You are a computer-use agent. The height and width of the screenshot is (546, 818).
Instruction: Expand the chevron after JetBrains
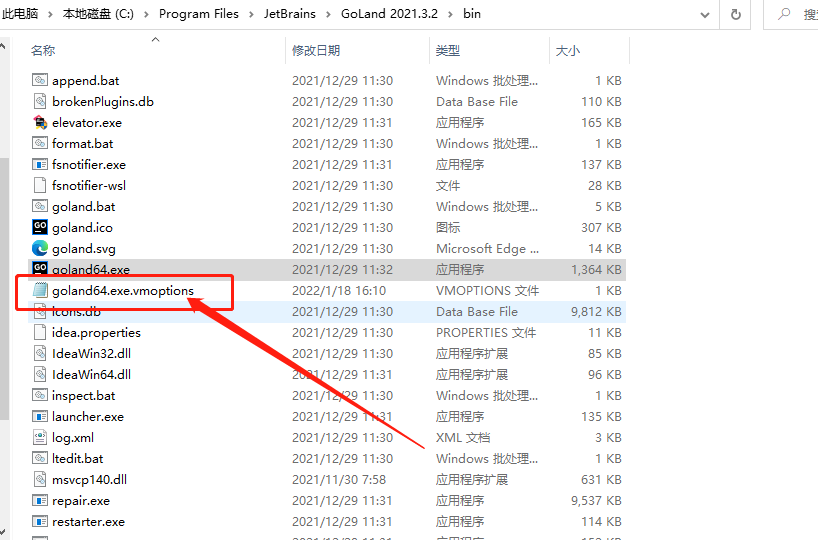[328, 14]
